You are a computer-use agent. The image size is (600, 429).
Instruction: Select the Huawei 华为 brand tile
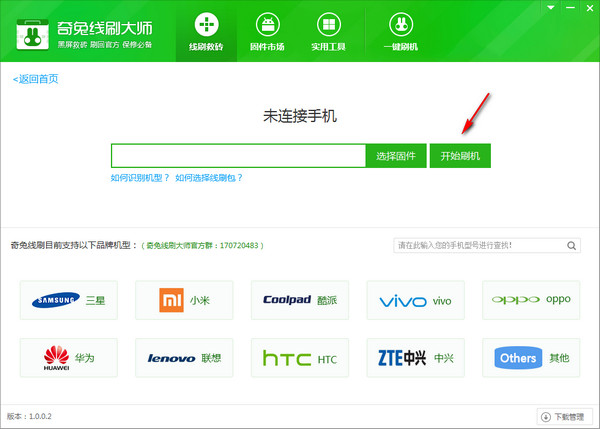[x=69, y=357]
